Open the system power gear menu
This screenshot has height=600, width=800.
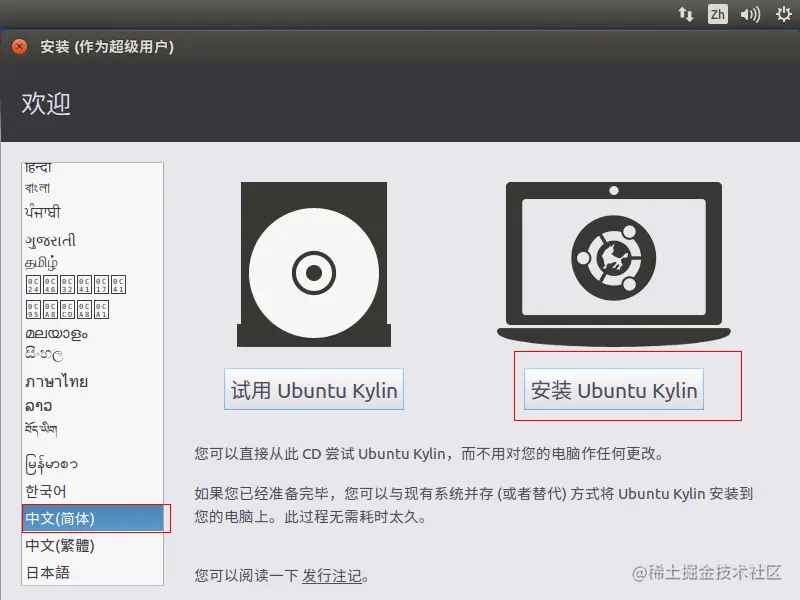(x=784, y=14)
